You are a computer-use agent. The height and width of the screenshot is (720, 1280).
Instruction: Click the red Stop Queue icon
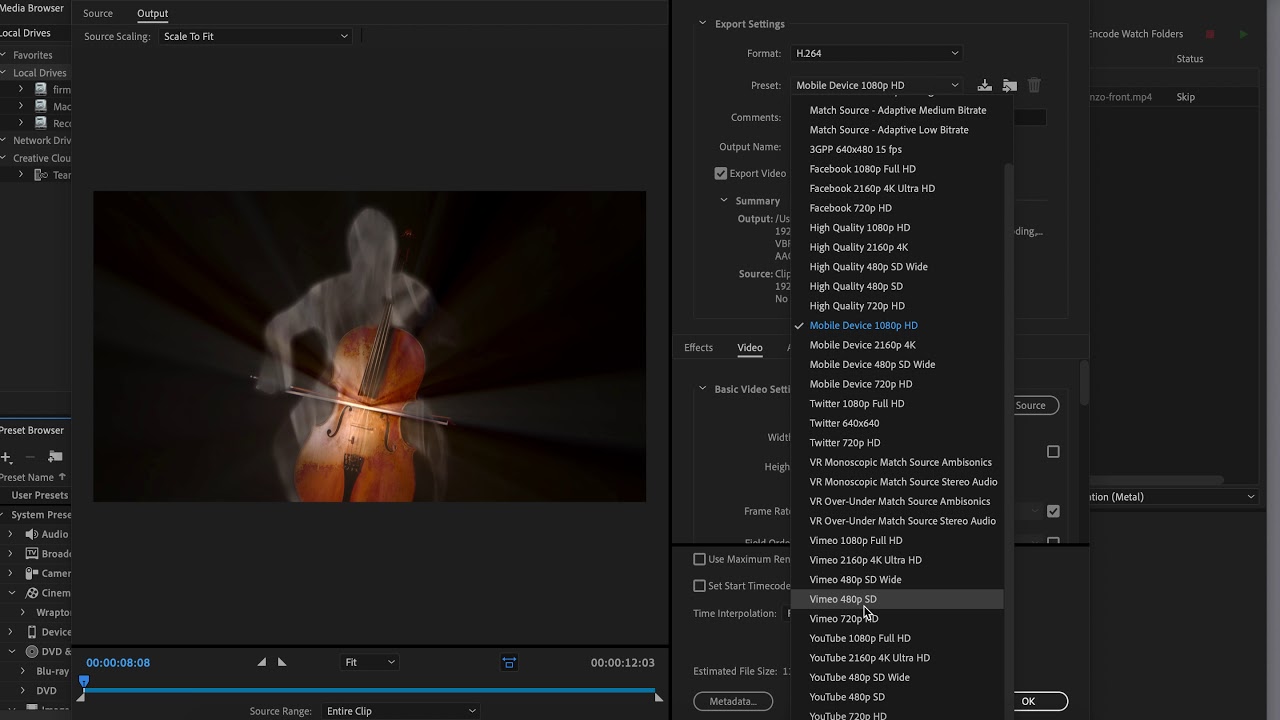click(1210, 34)
